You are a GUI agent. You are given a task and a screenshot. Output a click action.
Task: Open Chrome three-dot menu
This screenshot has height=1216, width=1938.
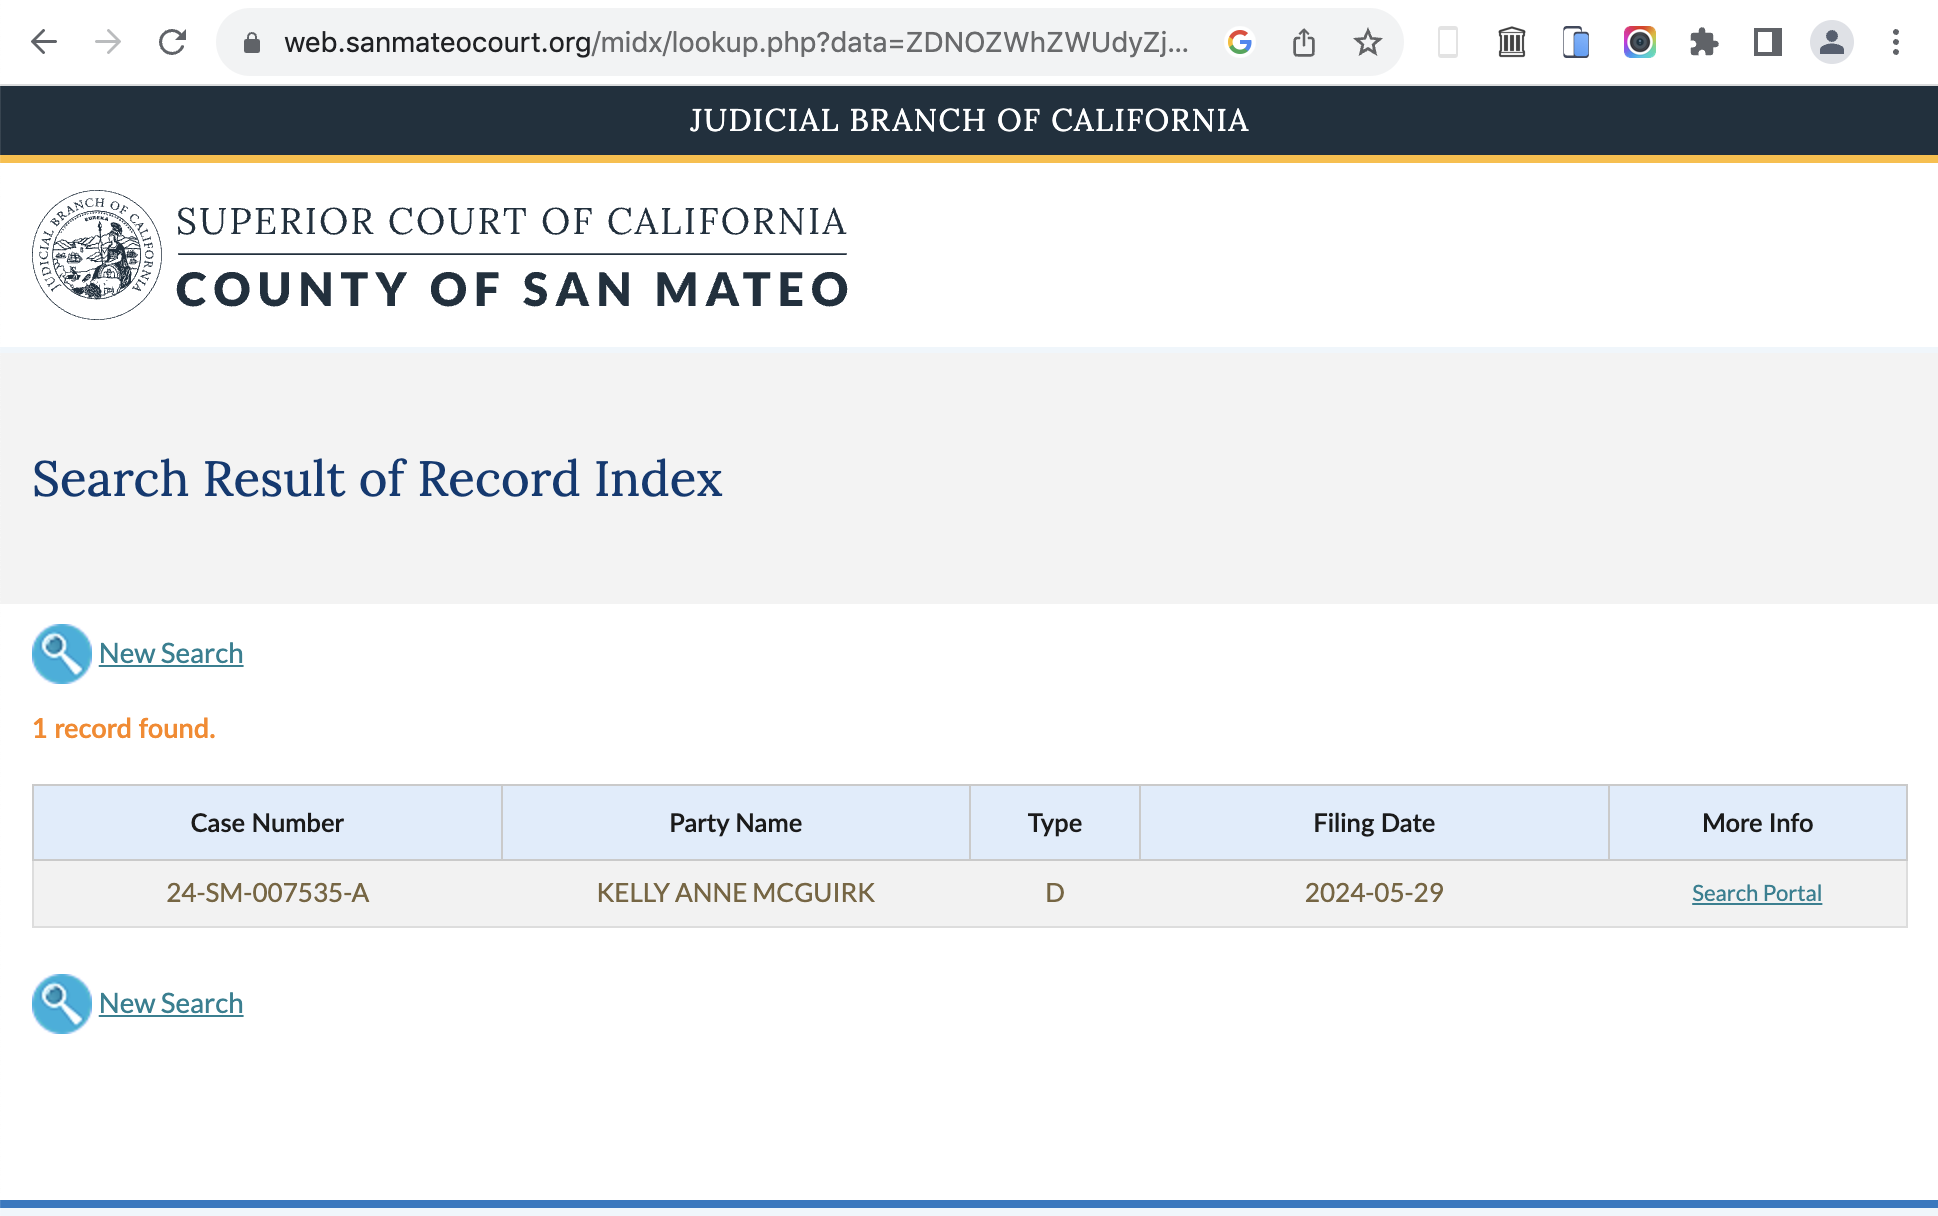pos(1895,42)
